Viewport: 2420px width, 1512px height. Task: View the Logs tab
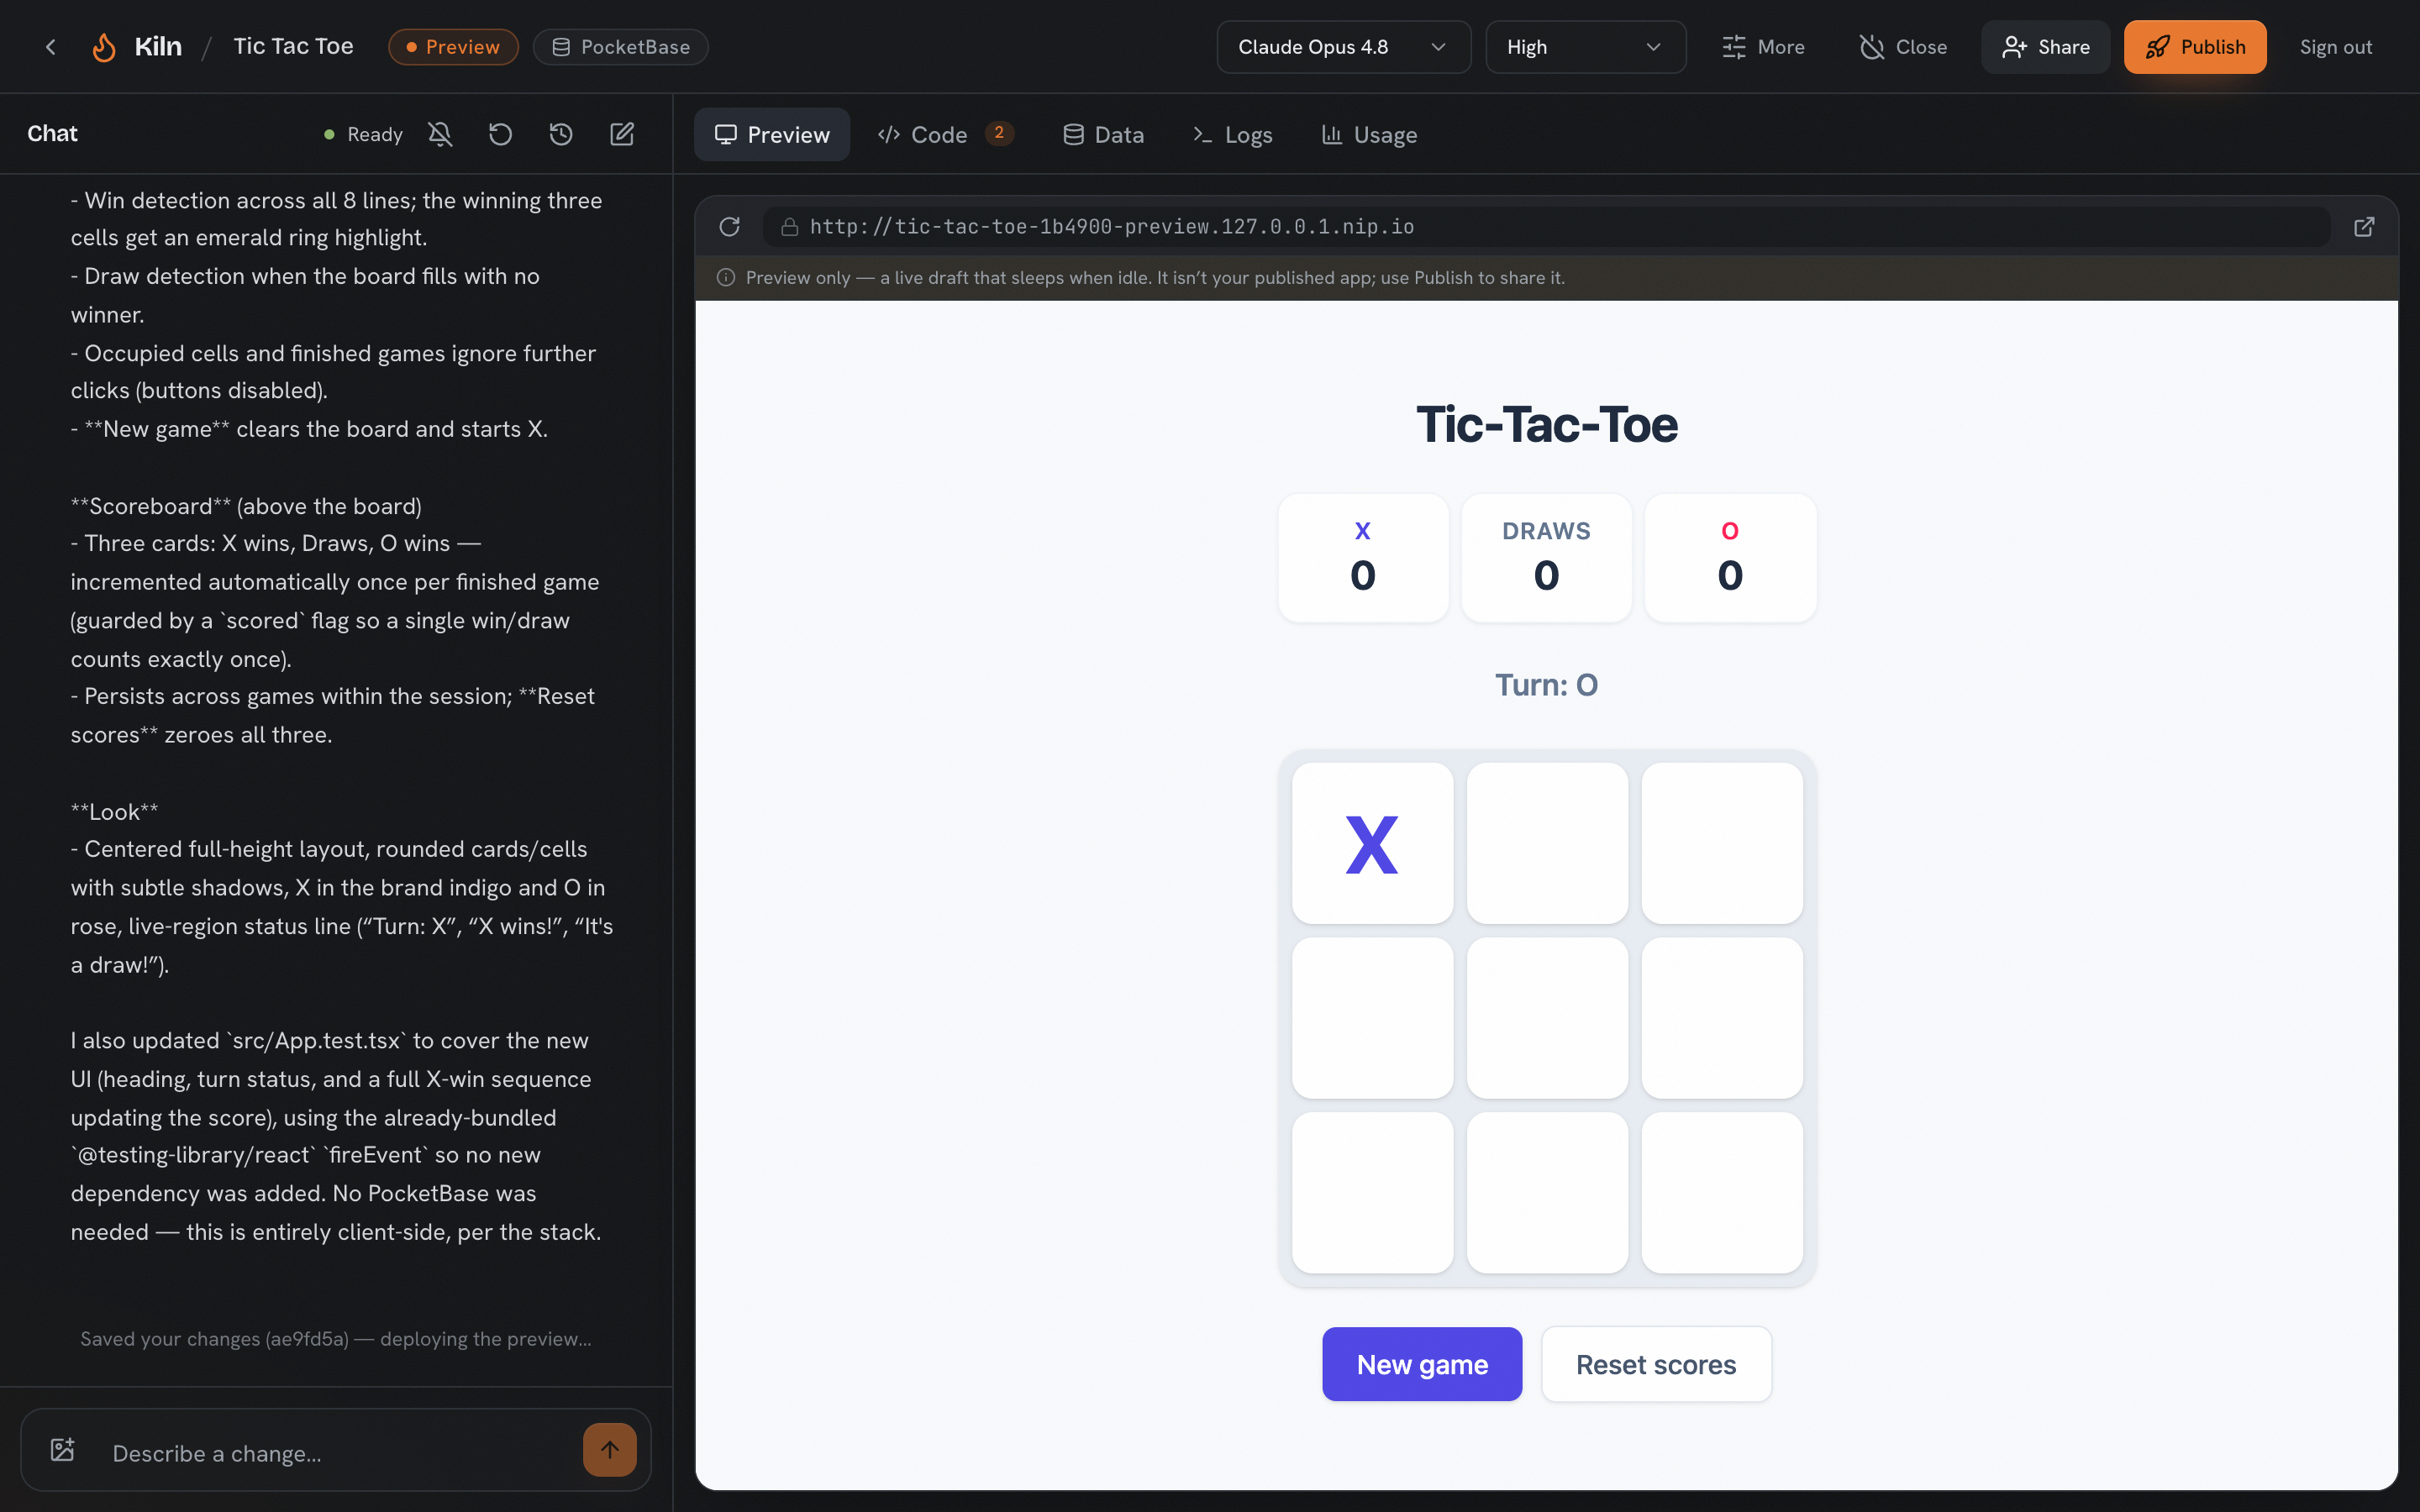[x=1232, y=134]
